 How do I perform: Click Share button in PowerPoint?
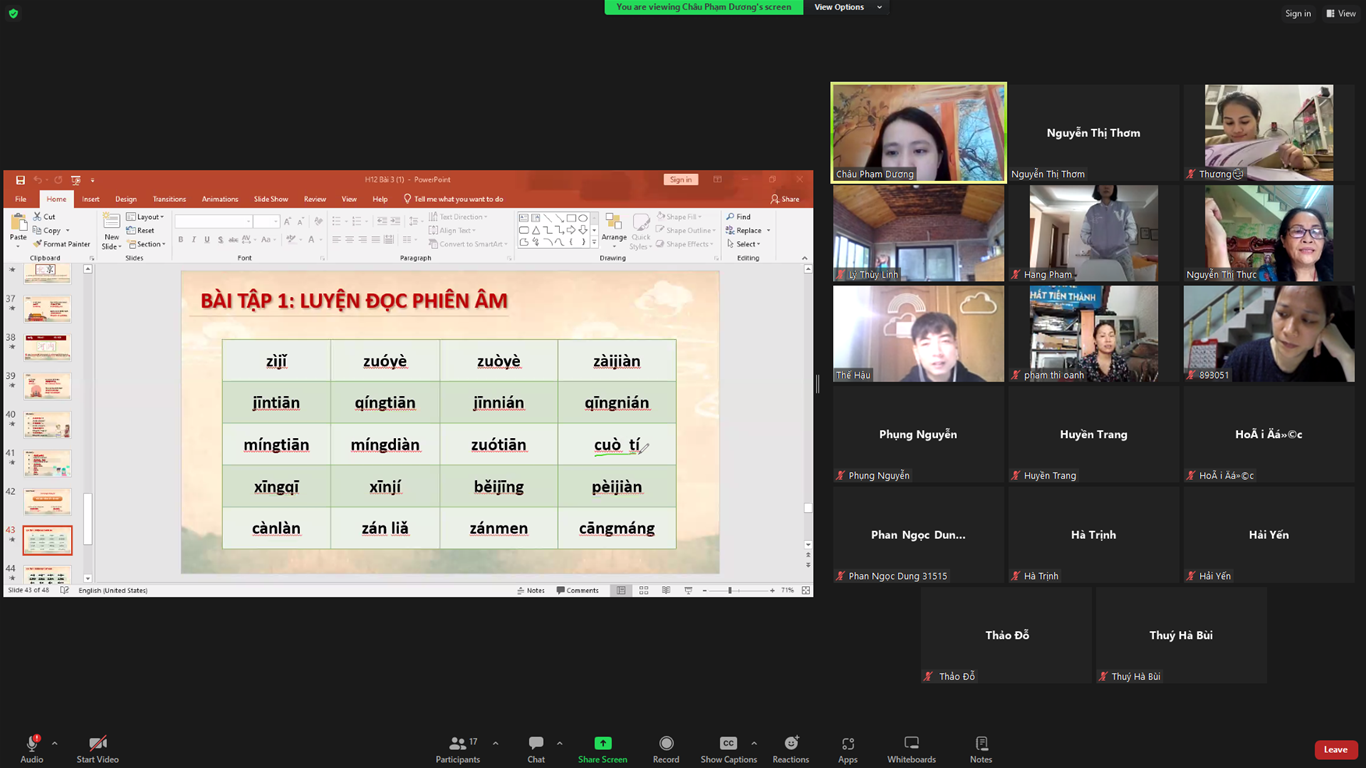pos(785,199)
